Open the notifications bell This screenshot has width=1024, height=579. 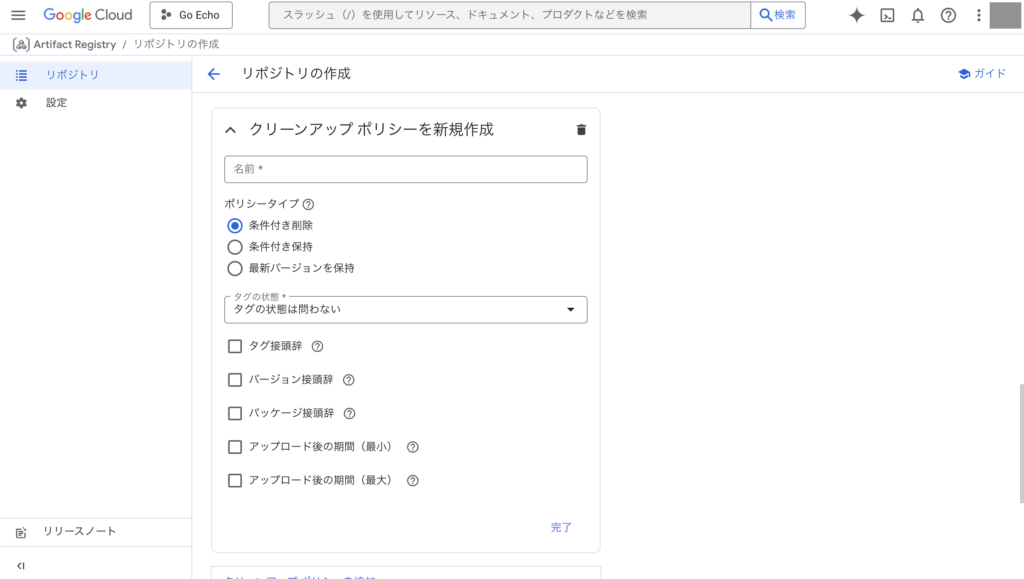coord(917,15)
